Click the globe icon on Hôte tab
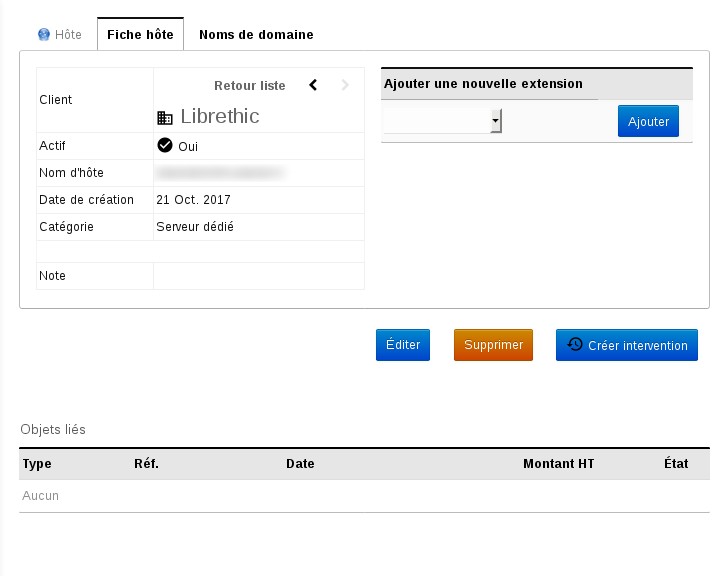 pos(44,34)
